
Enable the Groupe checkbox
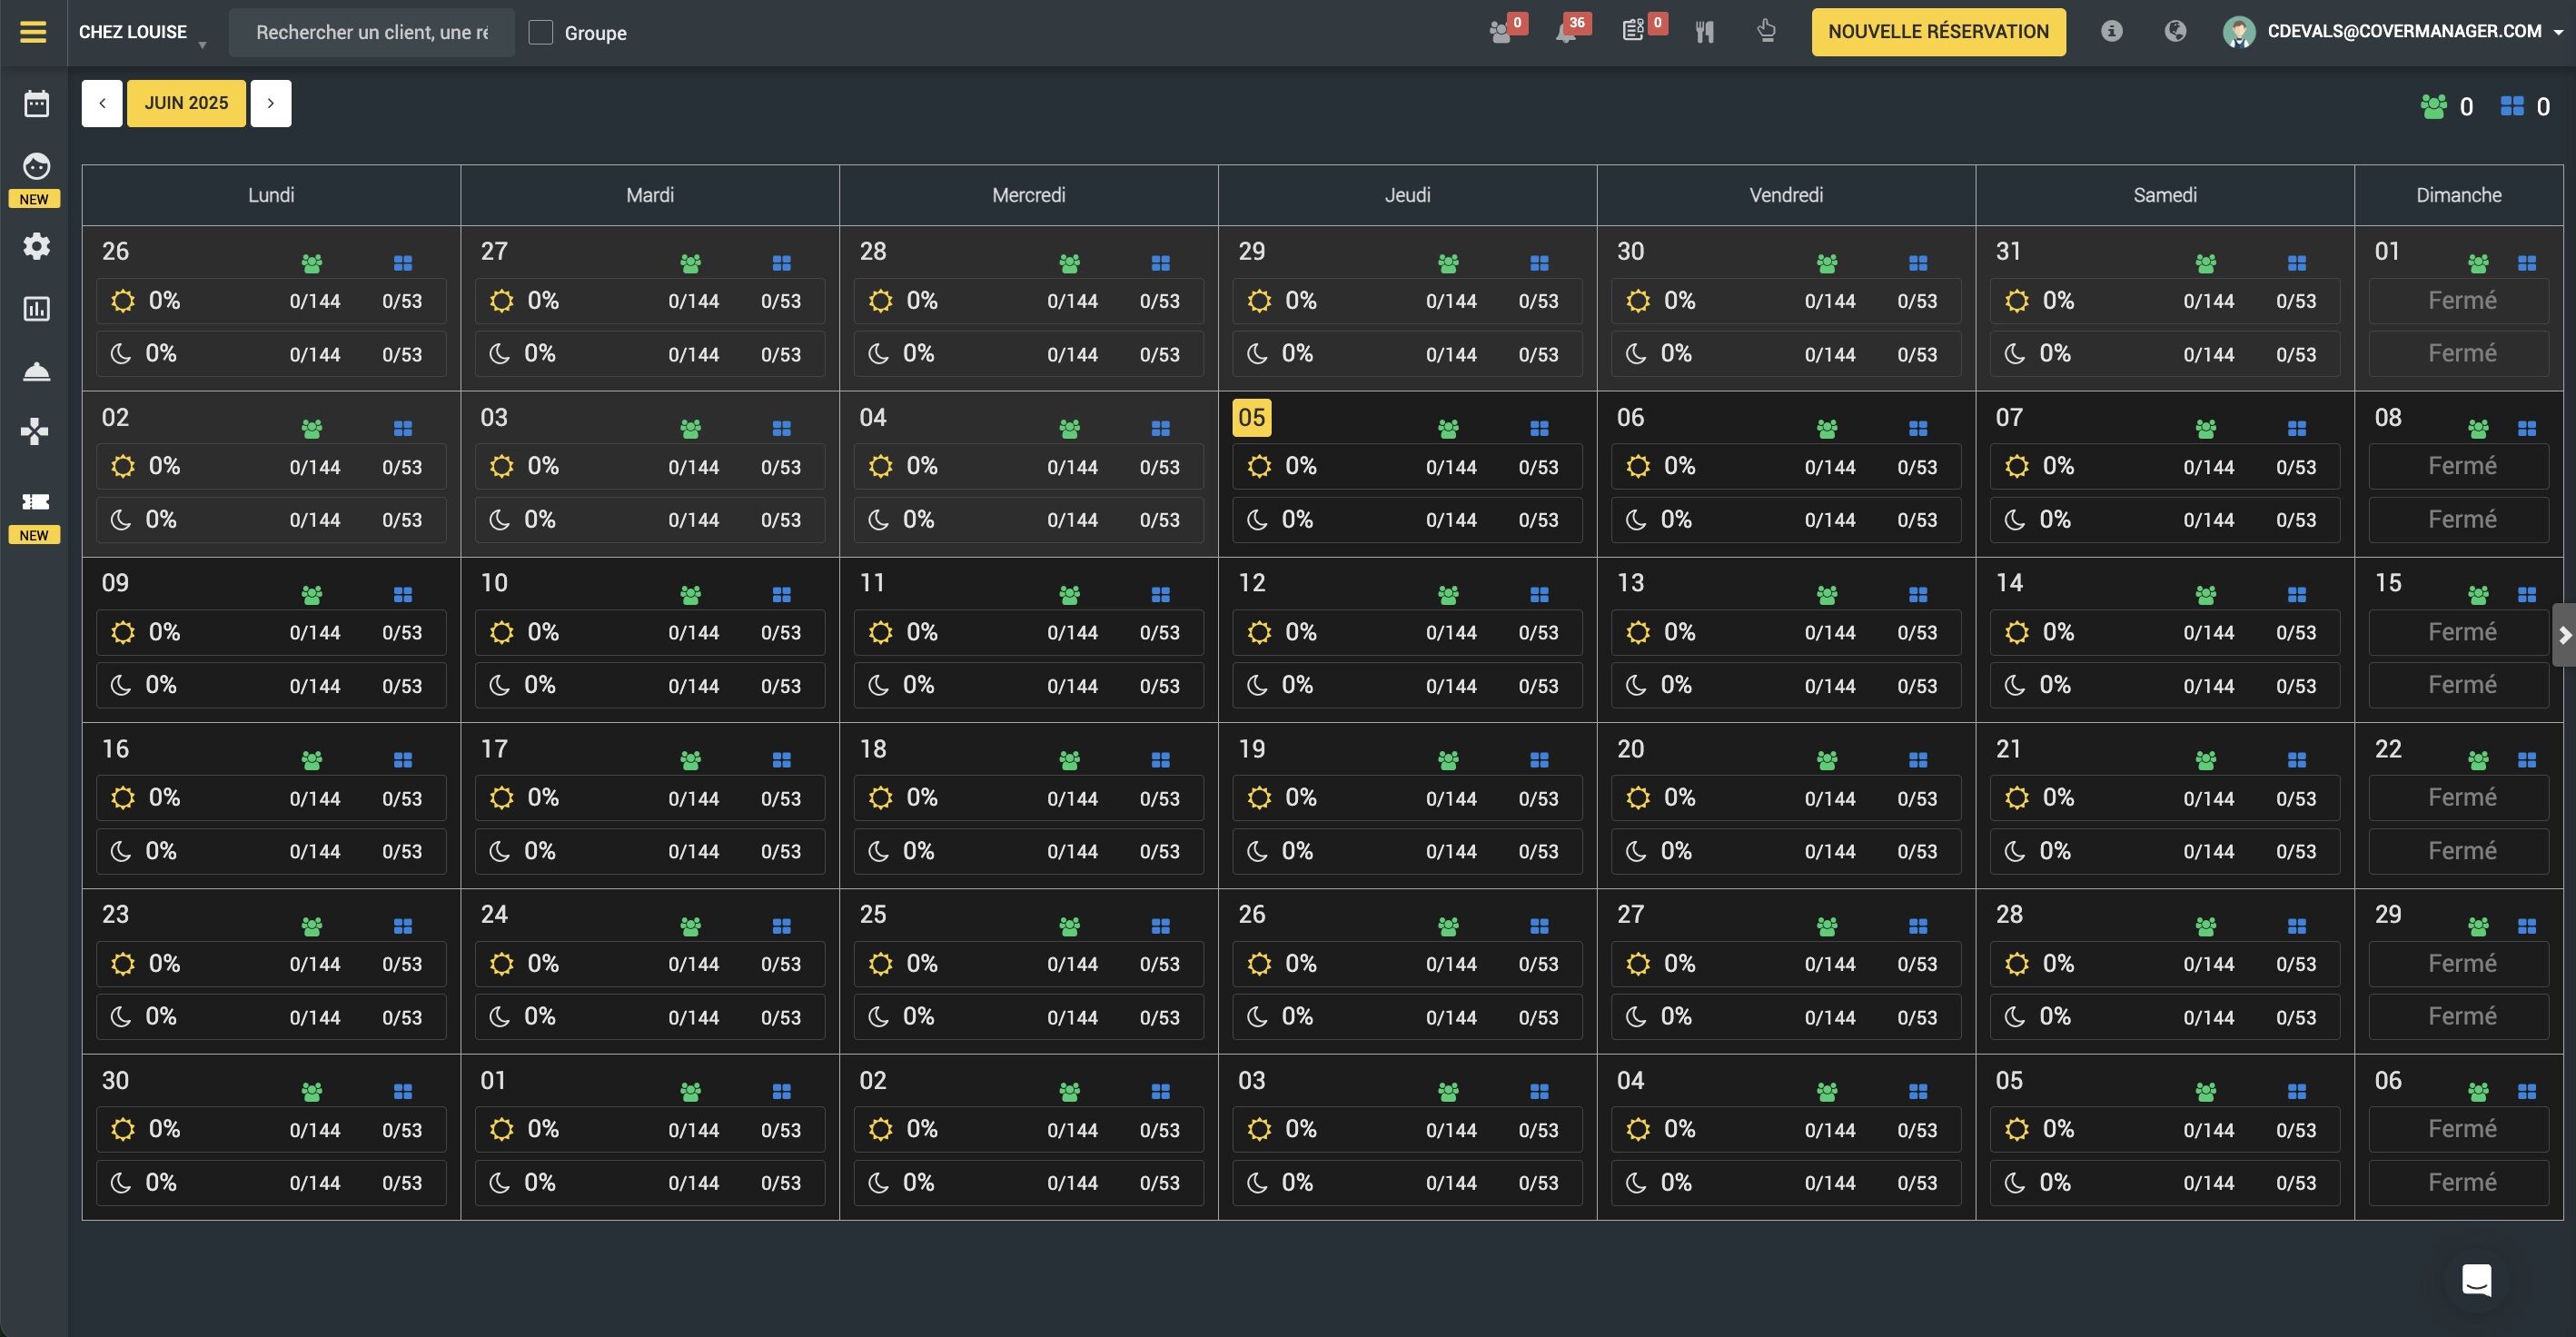[x=541, y=33]
